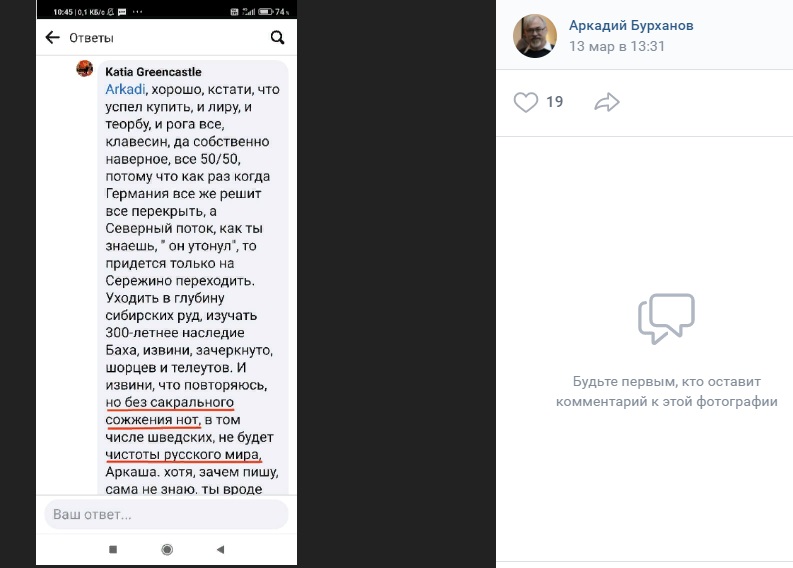Screen dimensions: 793x568
Task: Tap the back arrow next to Ответы
Action: point(53,37)
